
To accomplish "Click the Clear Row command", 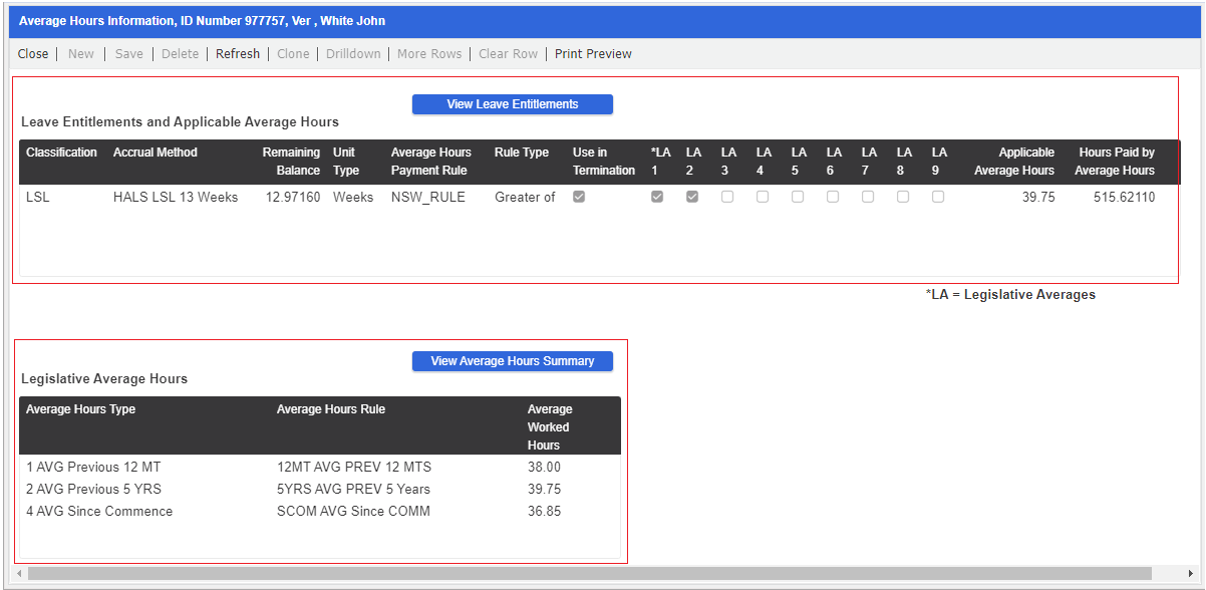I will pos(507,53).
